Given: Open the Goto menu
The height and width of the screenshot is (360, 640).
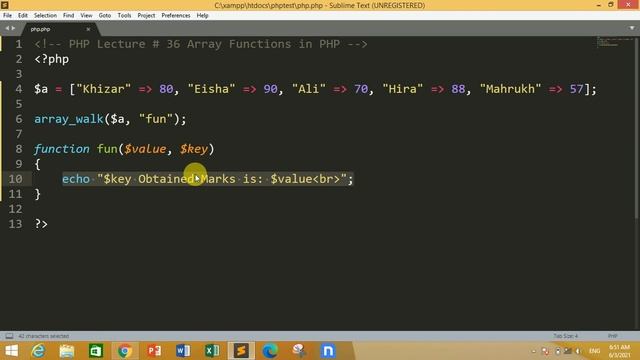Looking at the screenshot, I should click(x=105, y=16).
